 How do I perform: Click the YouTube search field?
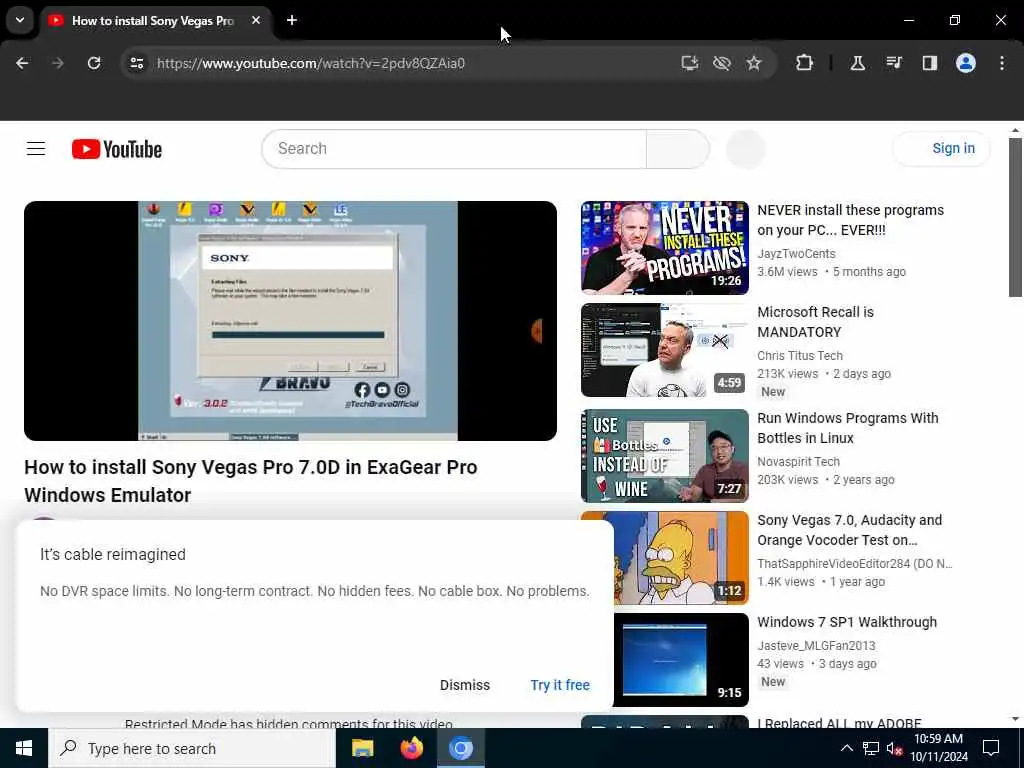[x=454, y=149]
